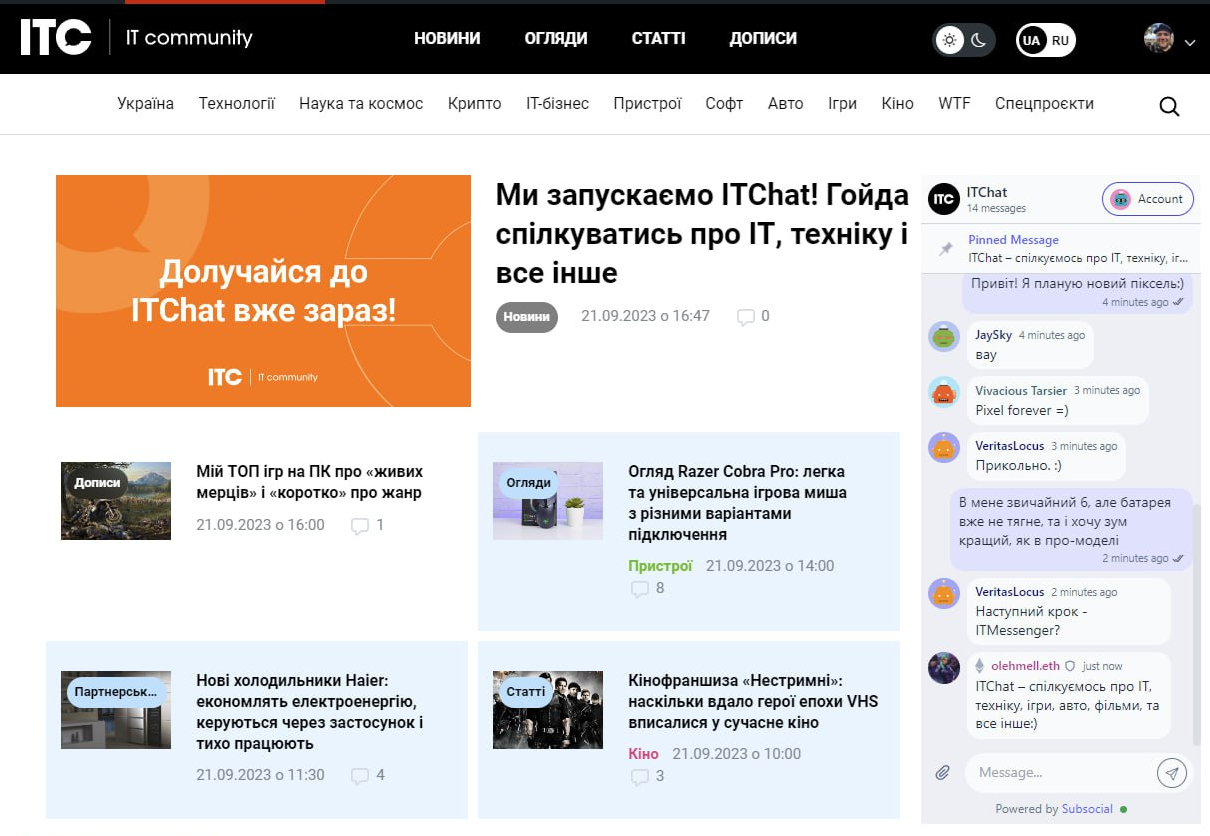Select the Пристрої category in navigation
This screenshot has width=1210, height=836.
pyautogui.click(x=647, y=104)
